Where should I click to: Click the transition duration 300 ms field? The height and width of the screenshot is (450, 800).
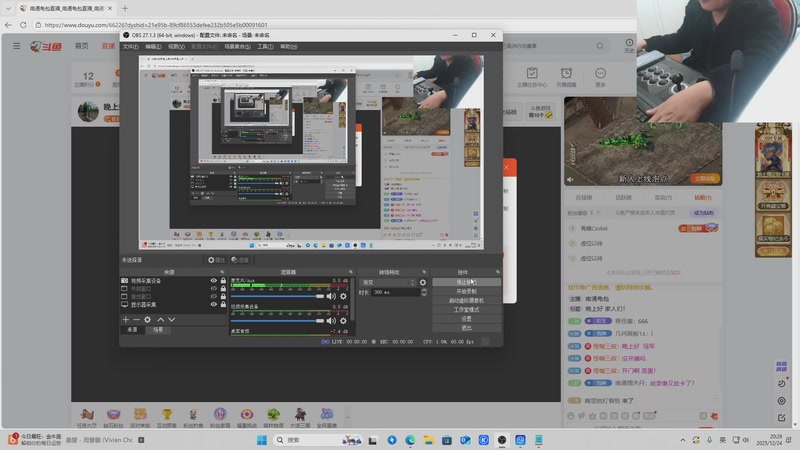tap(395, 292)
